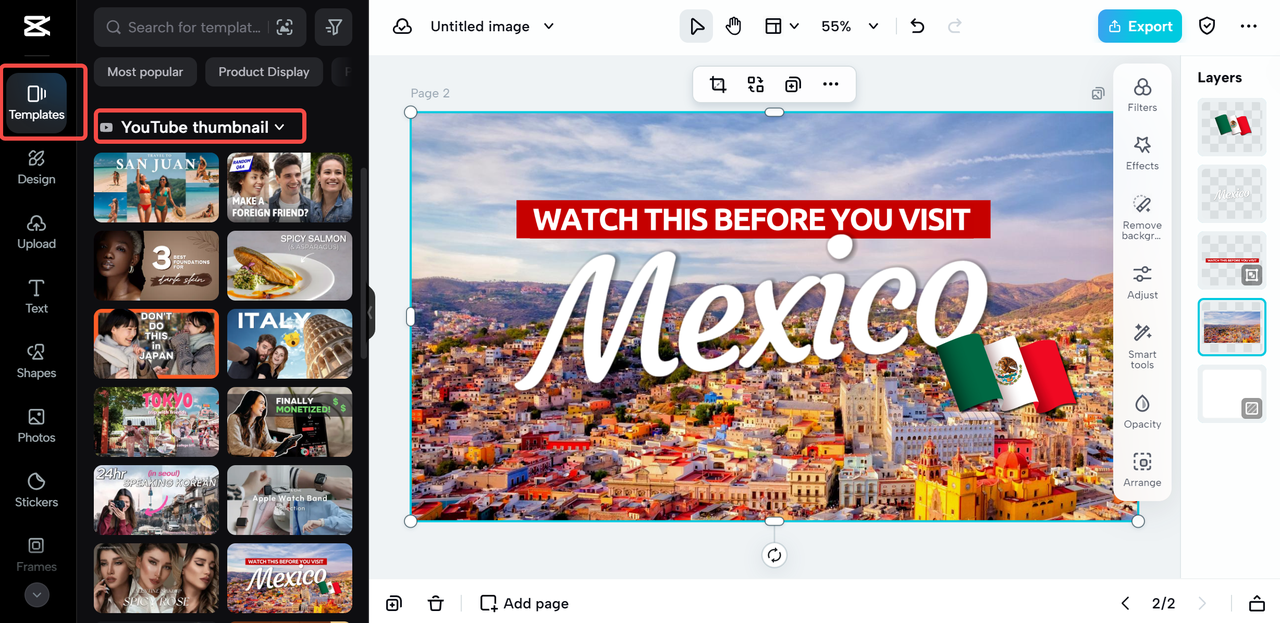
Task: Select the Mexican flag layer thumbnail
Action: click(x=1232, y=126)
